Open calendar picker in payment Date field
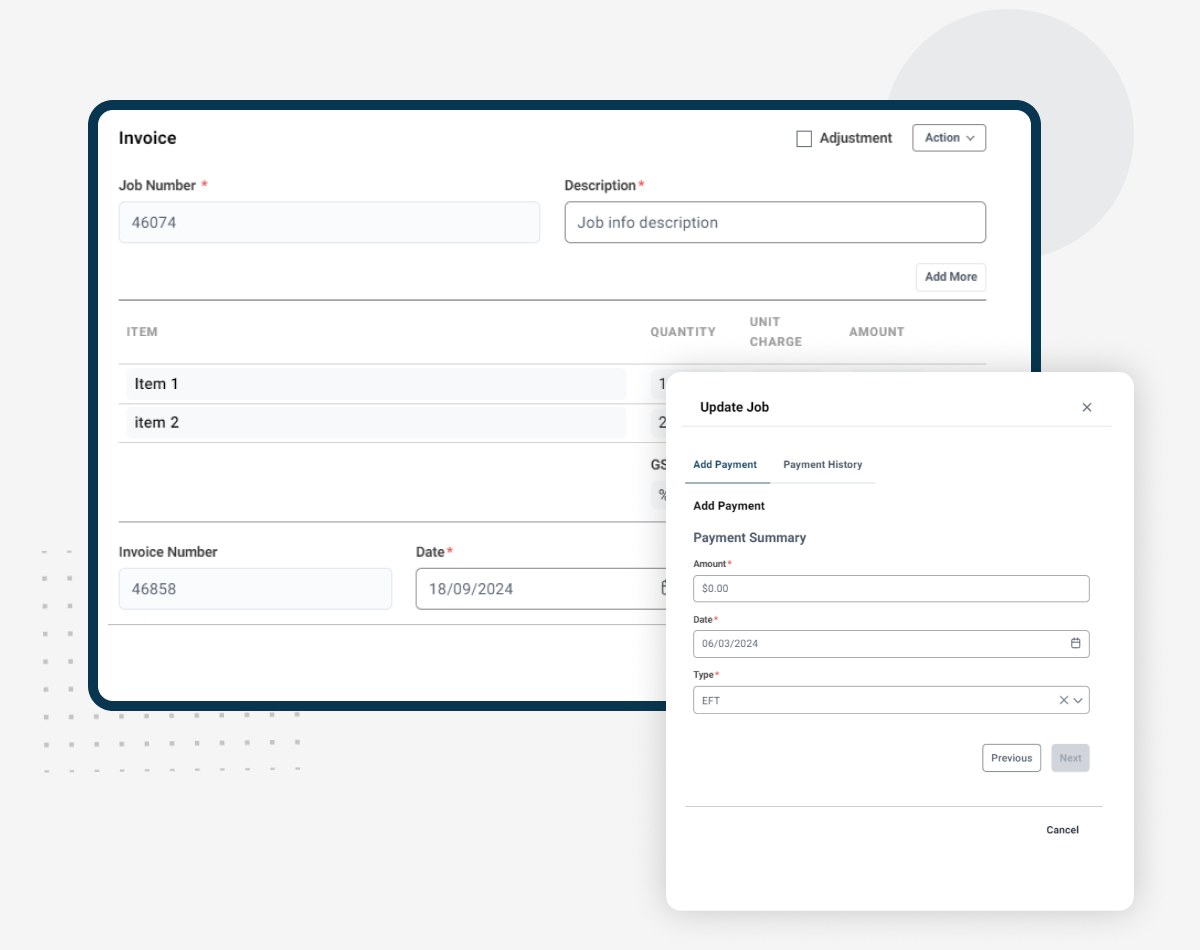1200x950 pixels. (x=1076, y=643)
